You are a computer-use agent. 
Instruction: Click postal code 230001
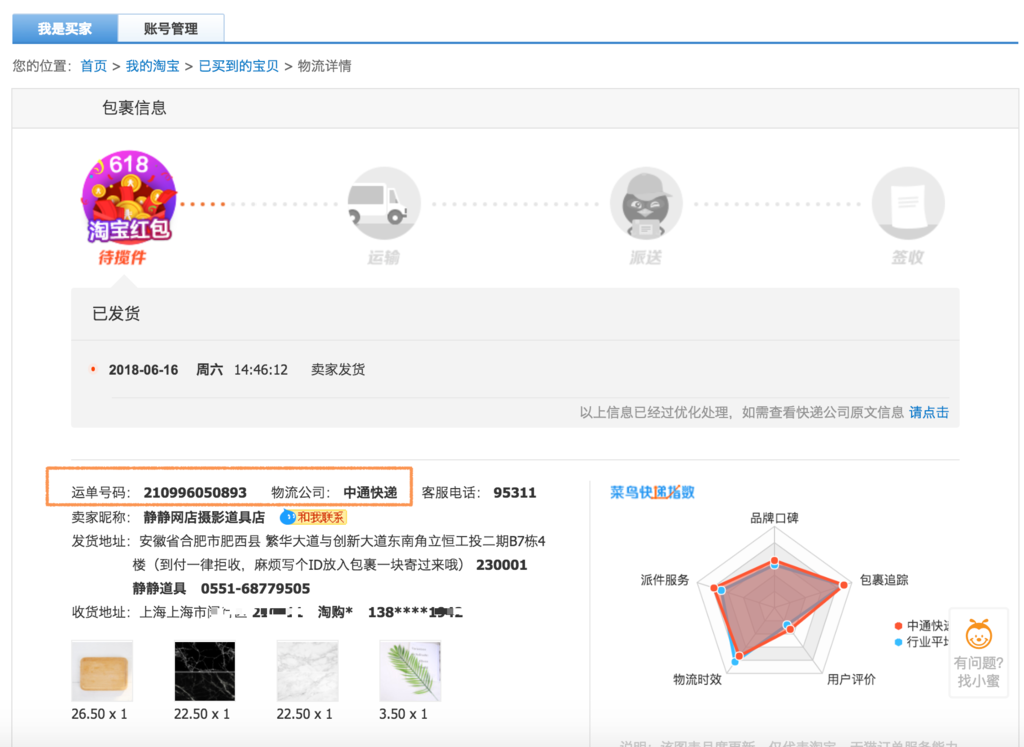pos(502,565)
